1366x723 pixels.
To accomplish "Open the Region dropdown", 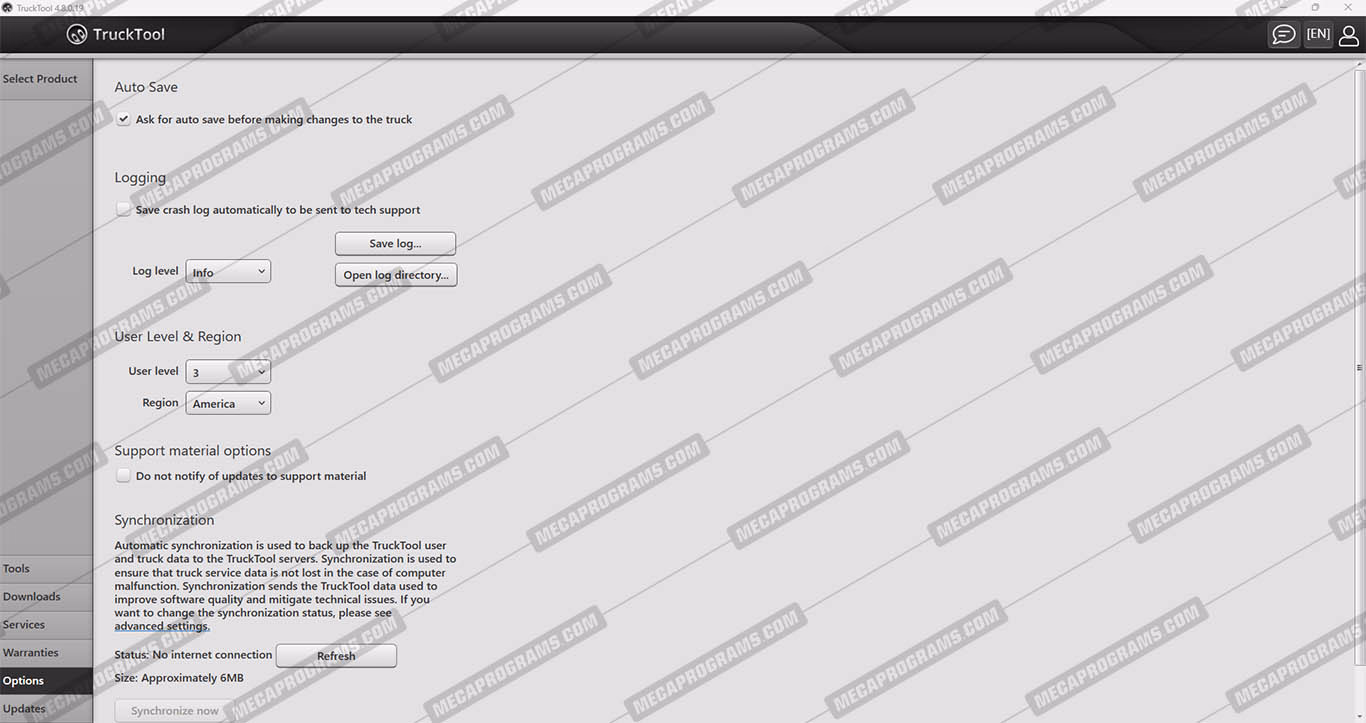I will point(228,403).
